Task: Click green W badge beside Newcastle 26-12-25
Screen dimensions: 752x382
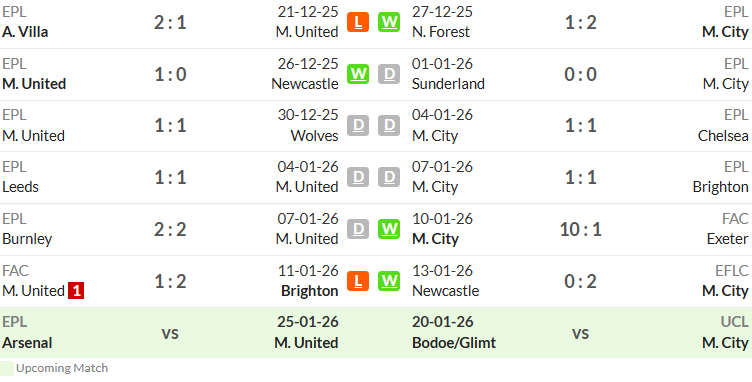Action: pos(358,74)
